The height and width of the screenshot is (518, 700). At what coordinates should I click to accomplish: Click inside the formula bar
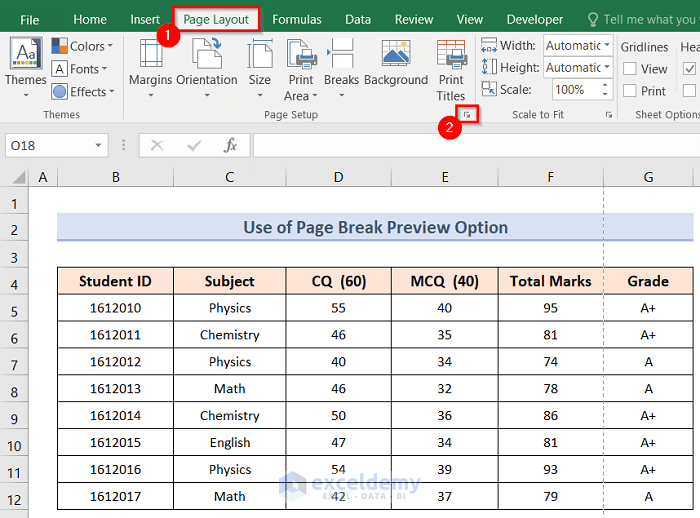(476, 145)
